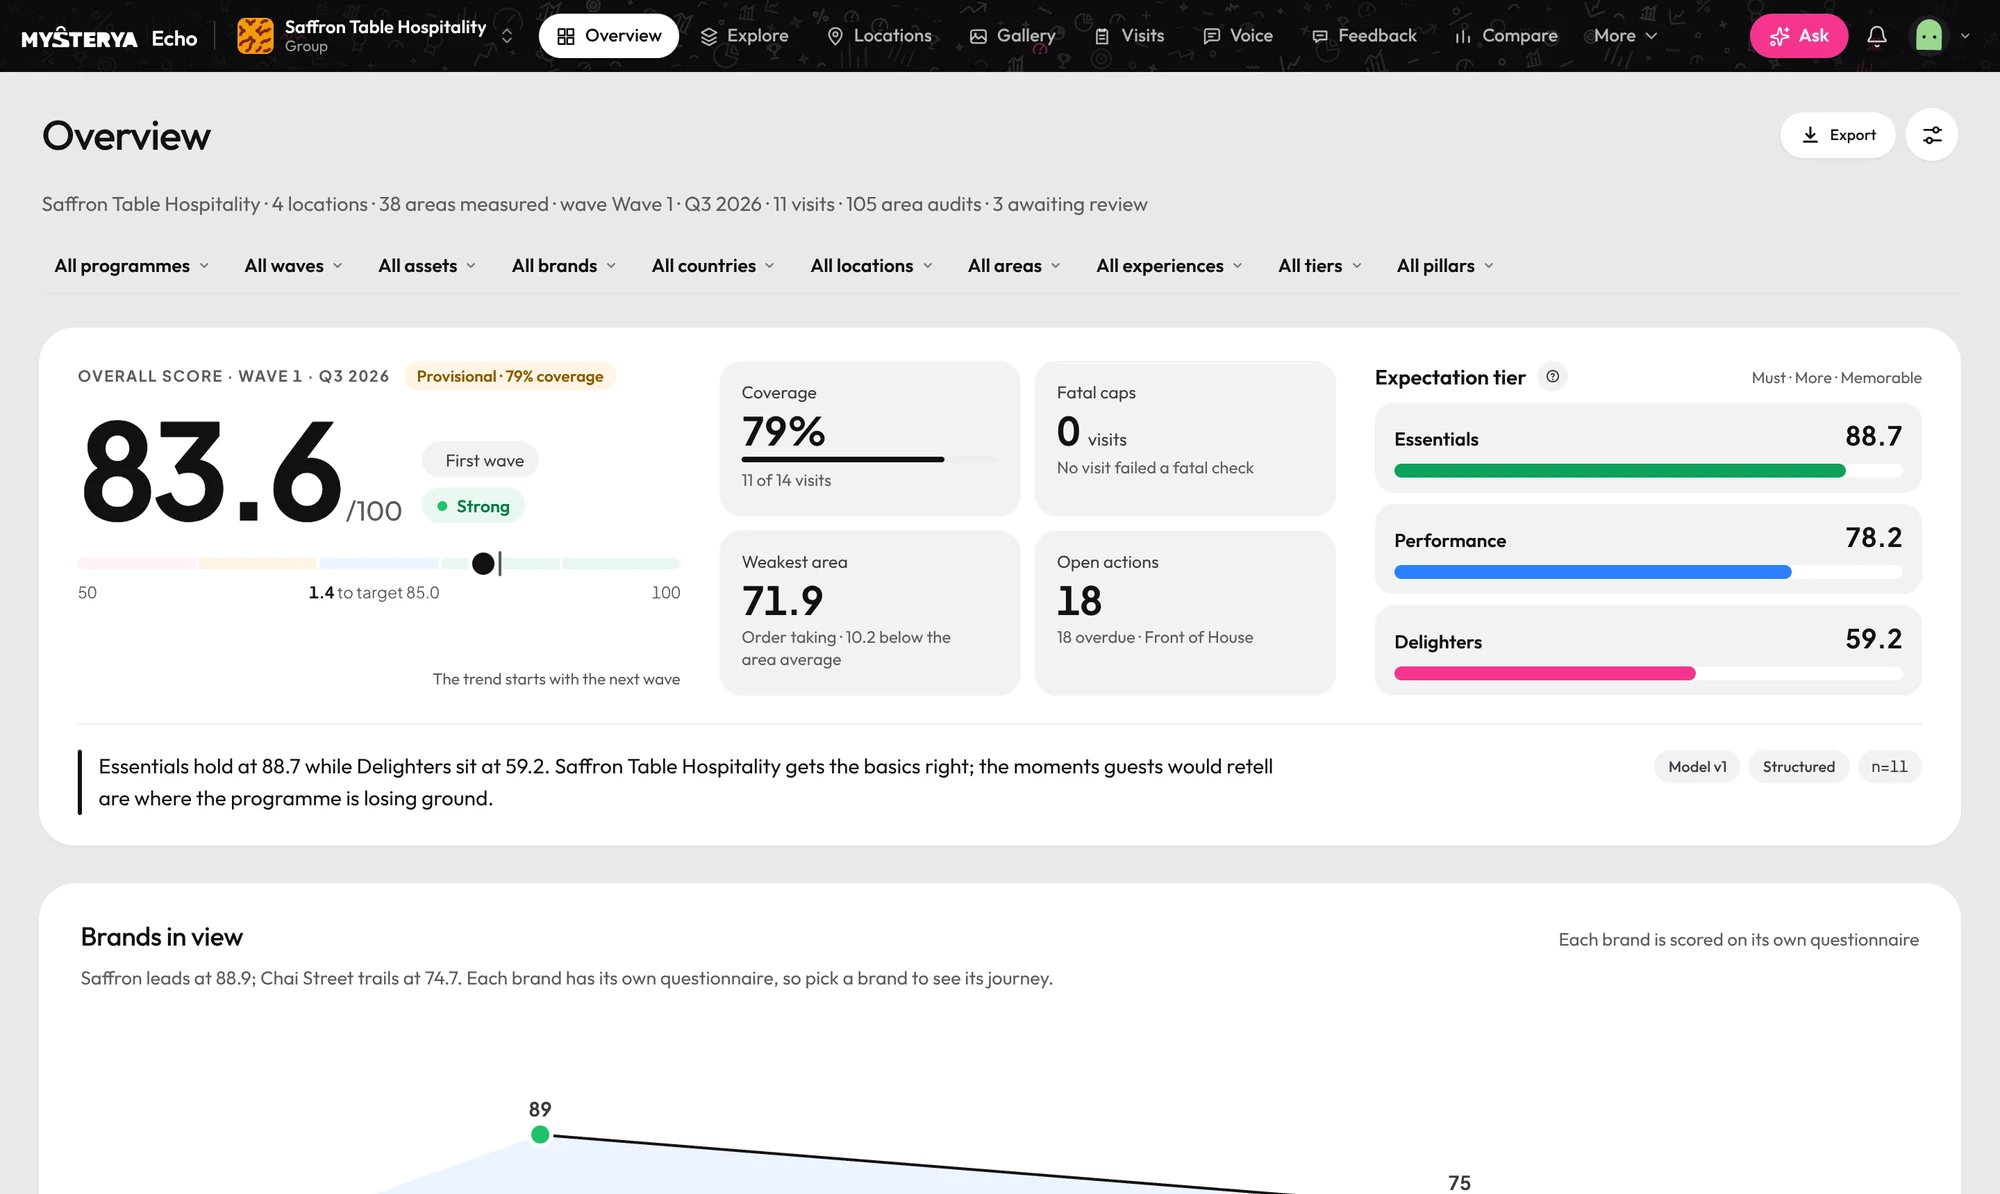
Task: Export the overview report
Action: pos(1838,135)
